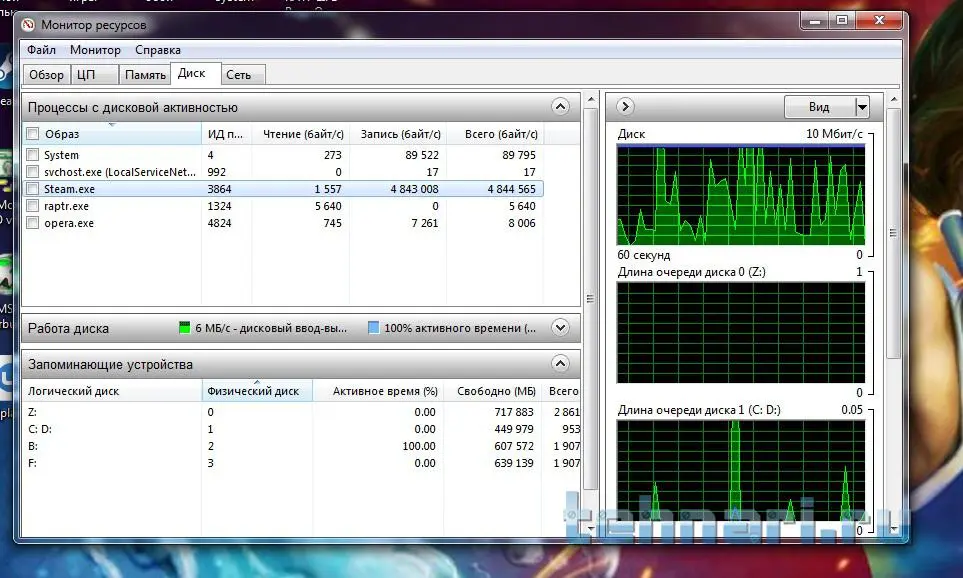
Task: Check the System process checkbox
Action: (33, 155)
